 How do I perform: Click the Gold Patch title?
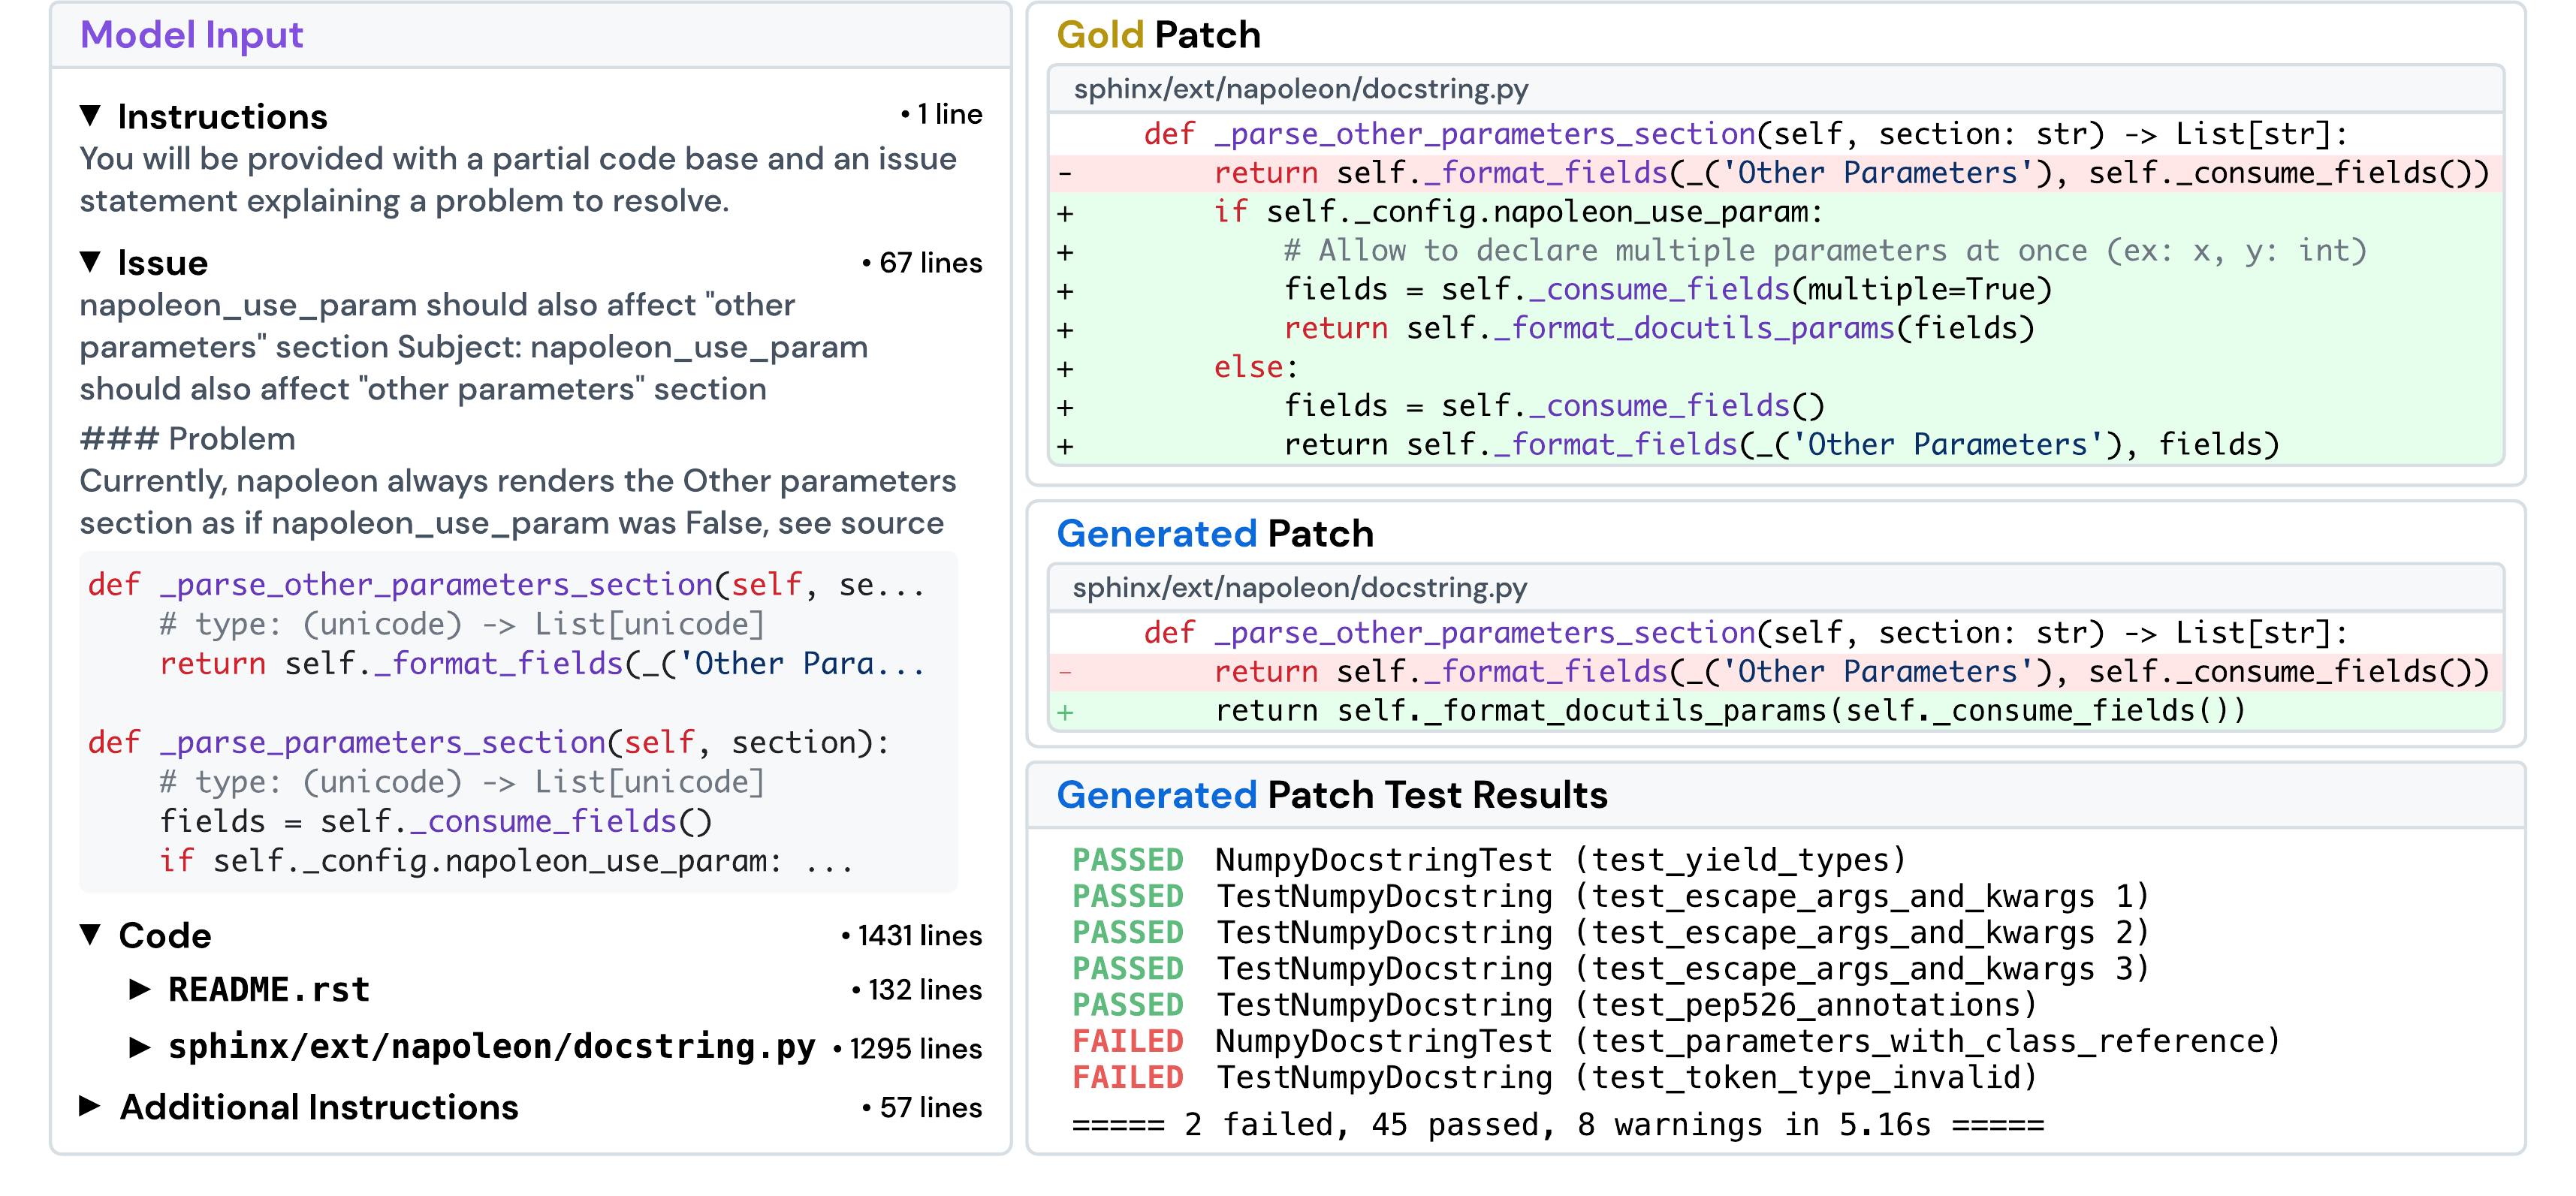coord(1158,35)
